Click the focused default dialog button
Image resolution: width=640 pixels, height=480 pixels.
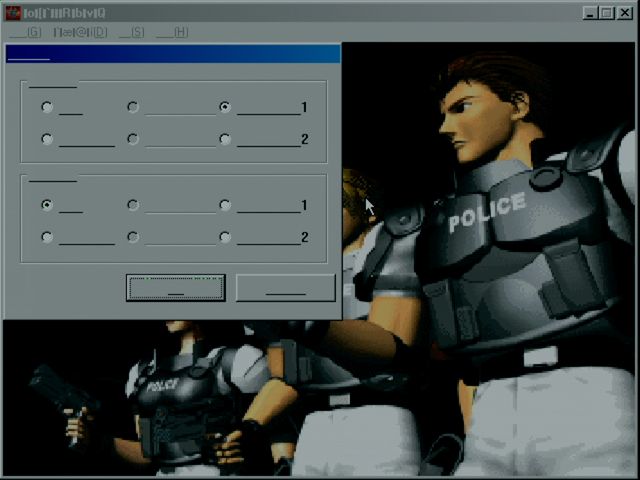[x=176, y=288]
